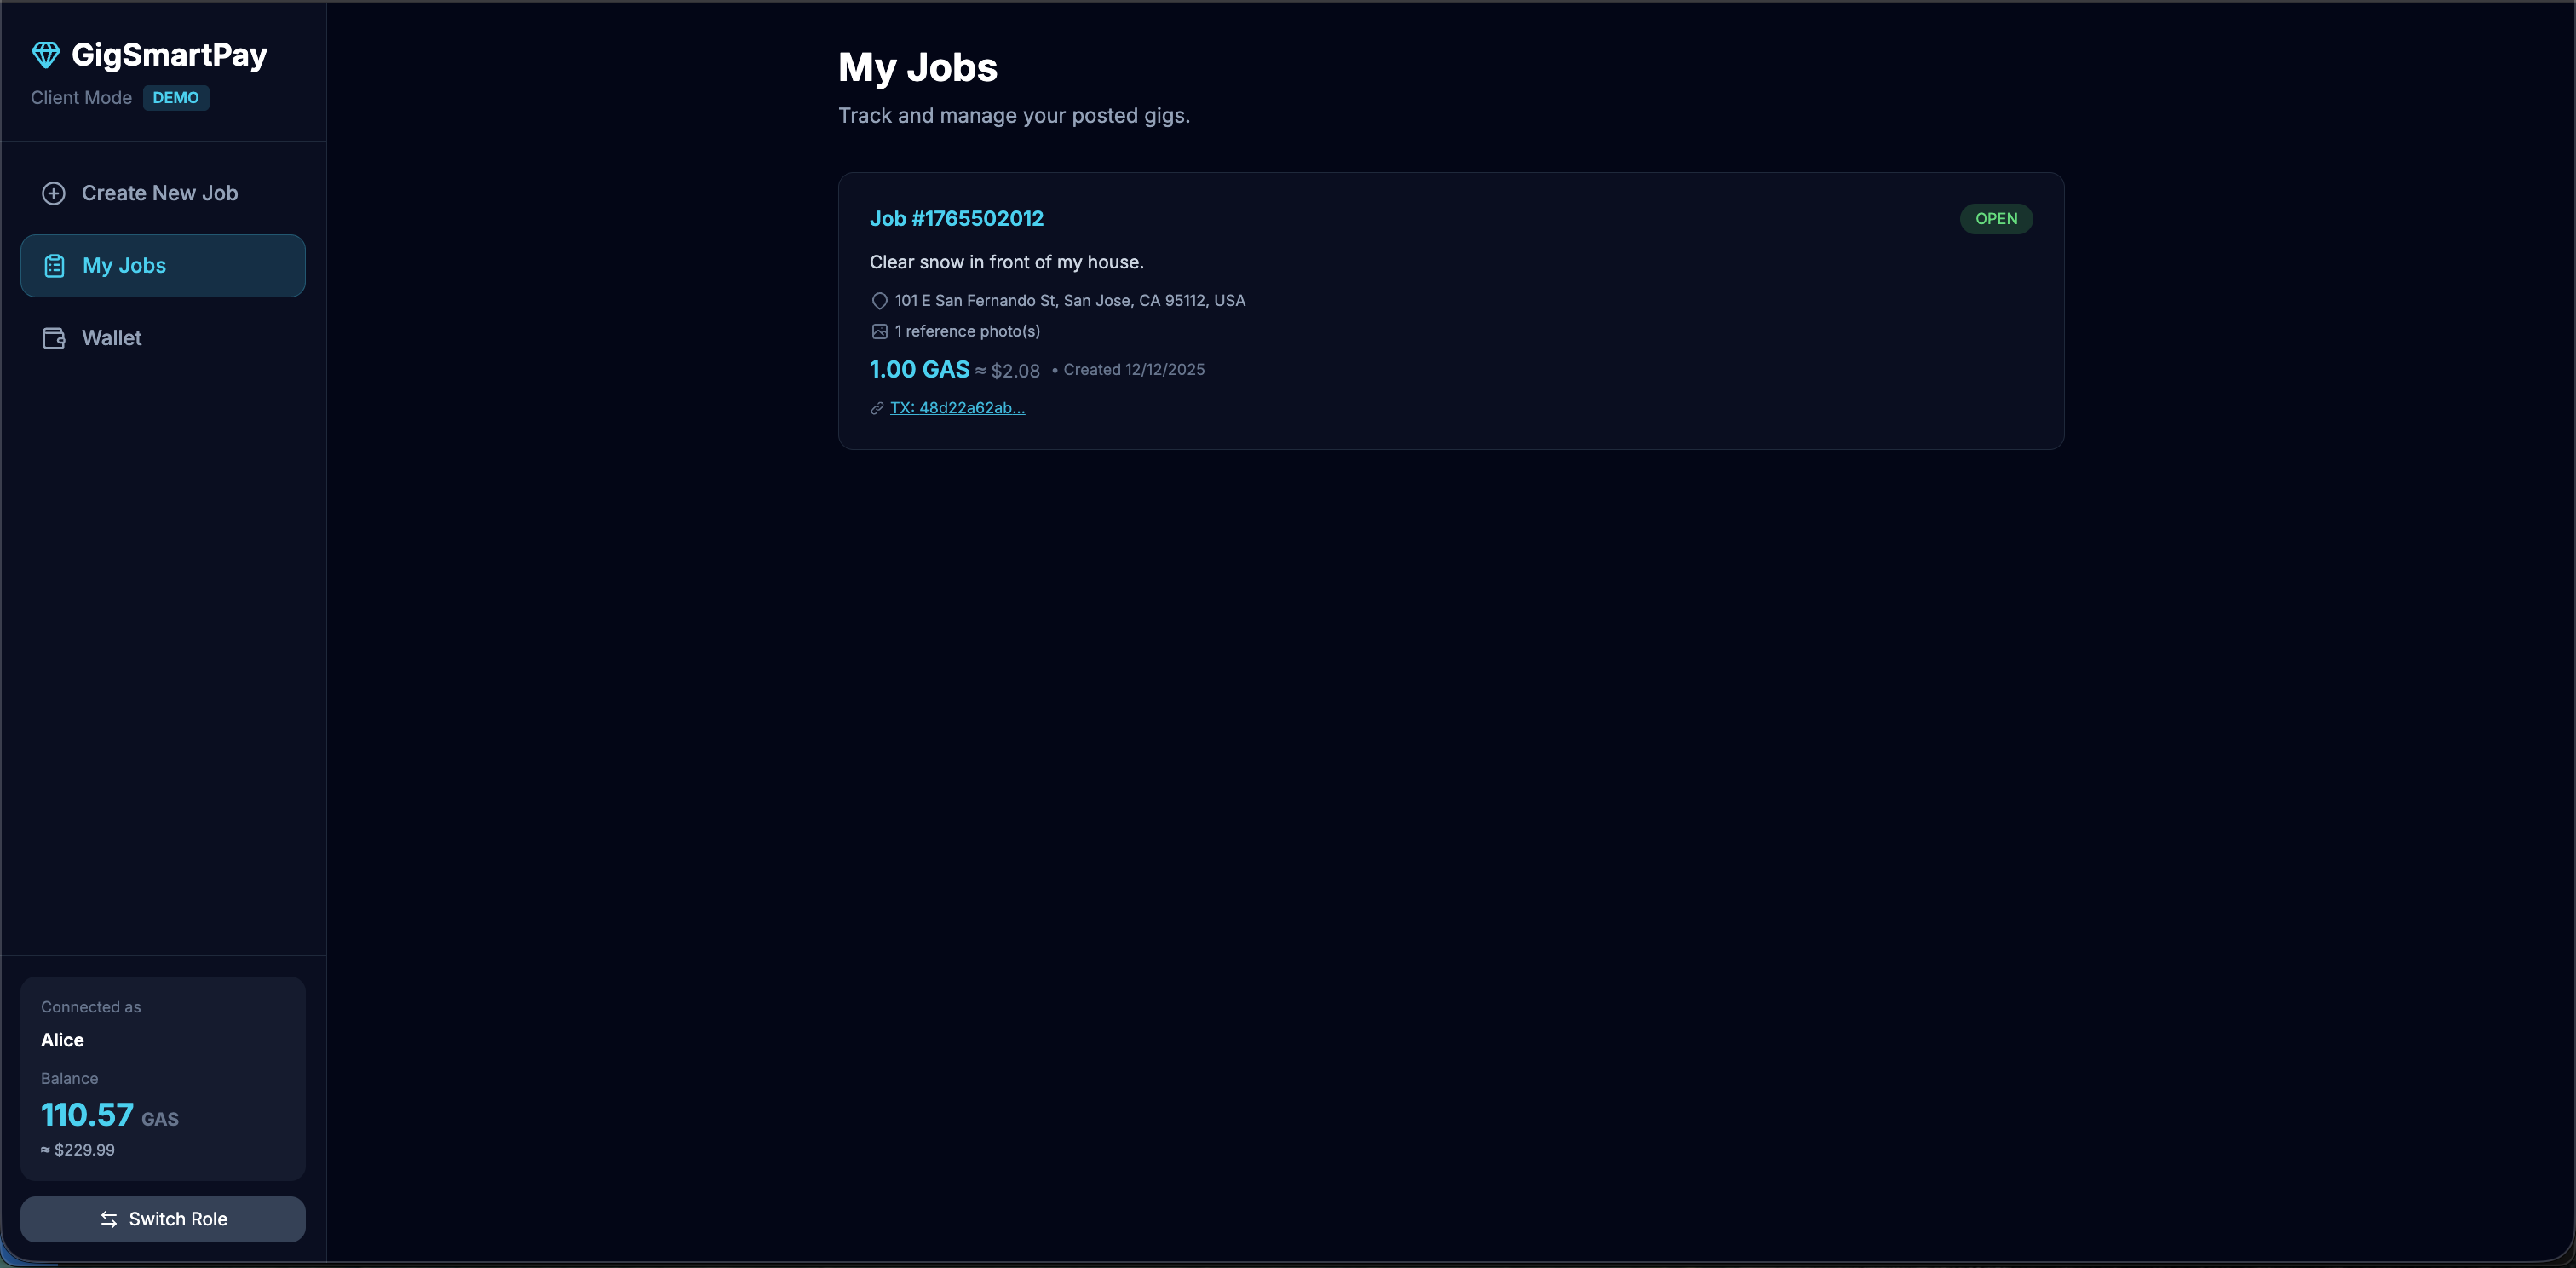Open Job #1765502012 title
The width and height of the screenshot is (2576, 1268).
(956, 219)
